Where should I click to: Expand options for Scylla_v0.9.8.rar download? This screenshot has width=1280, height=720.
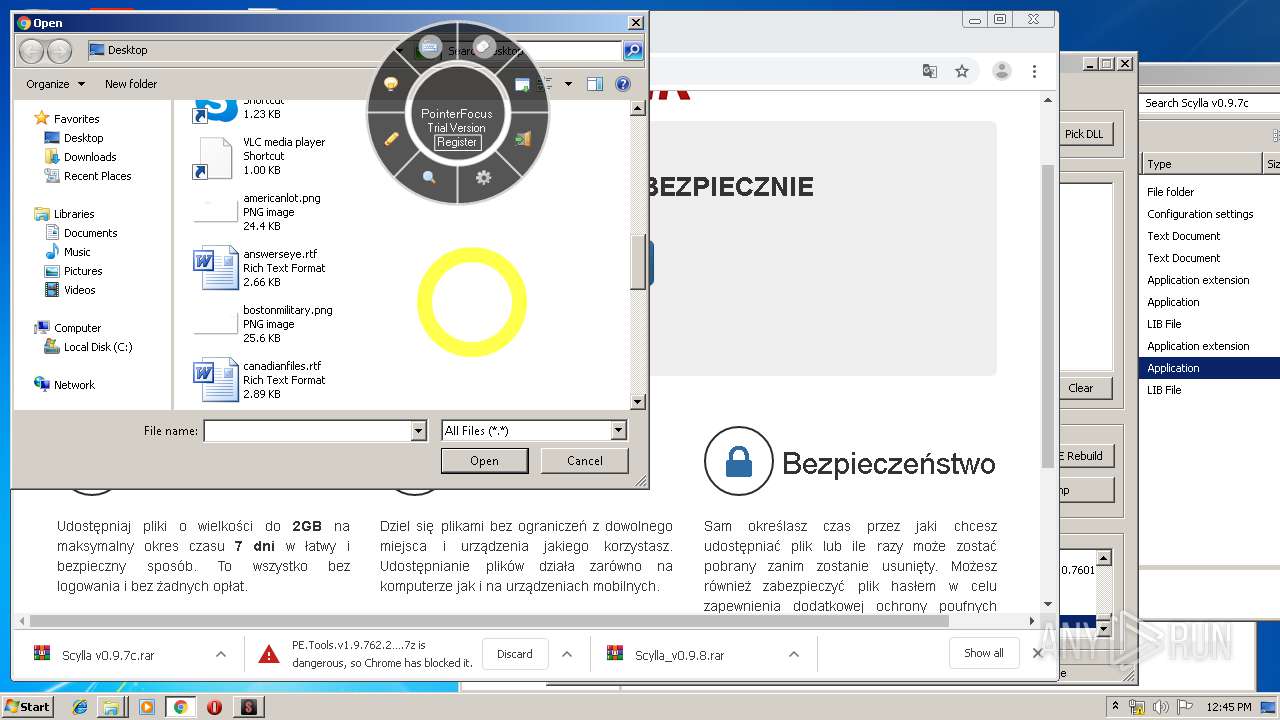(793, 655)
